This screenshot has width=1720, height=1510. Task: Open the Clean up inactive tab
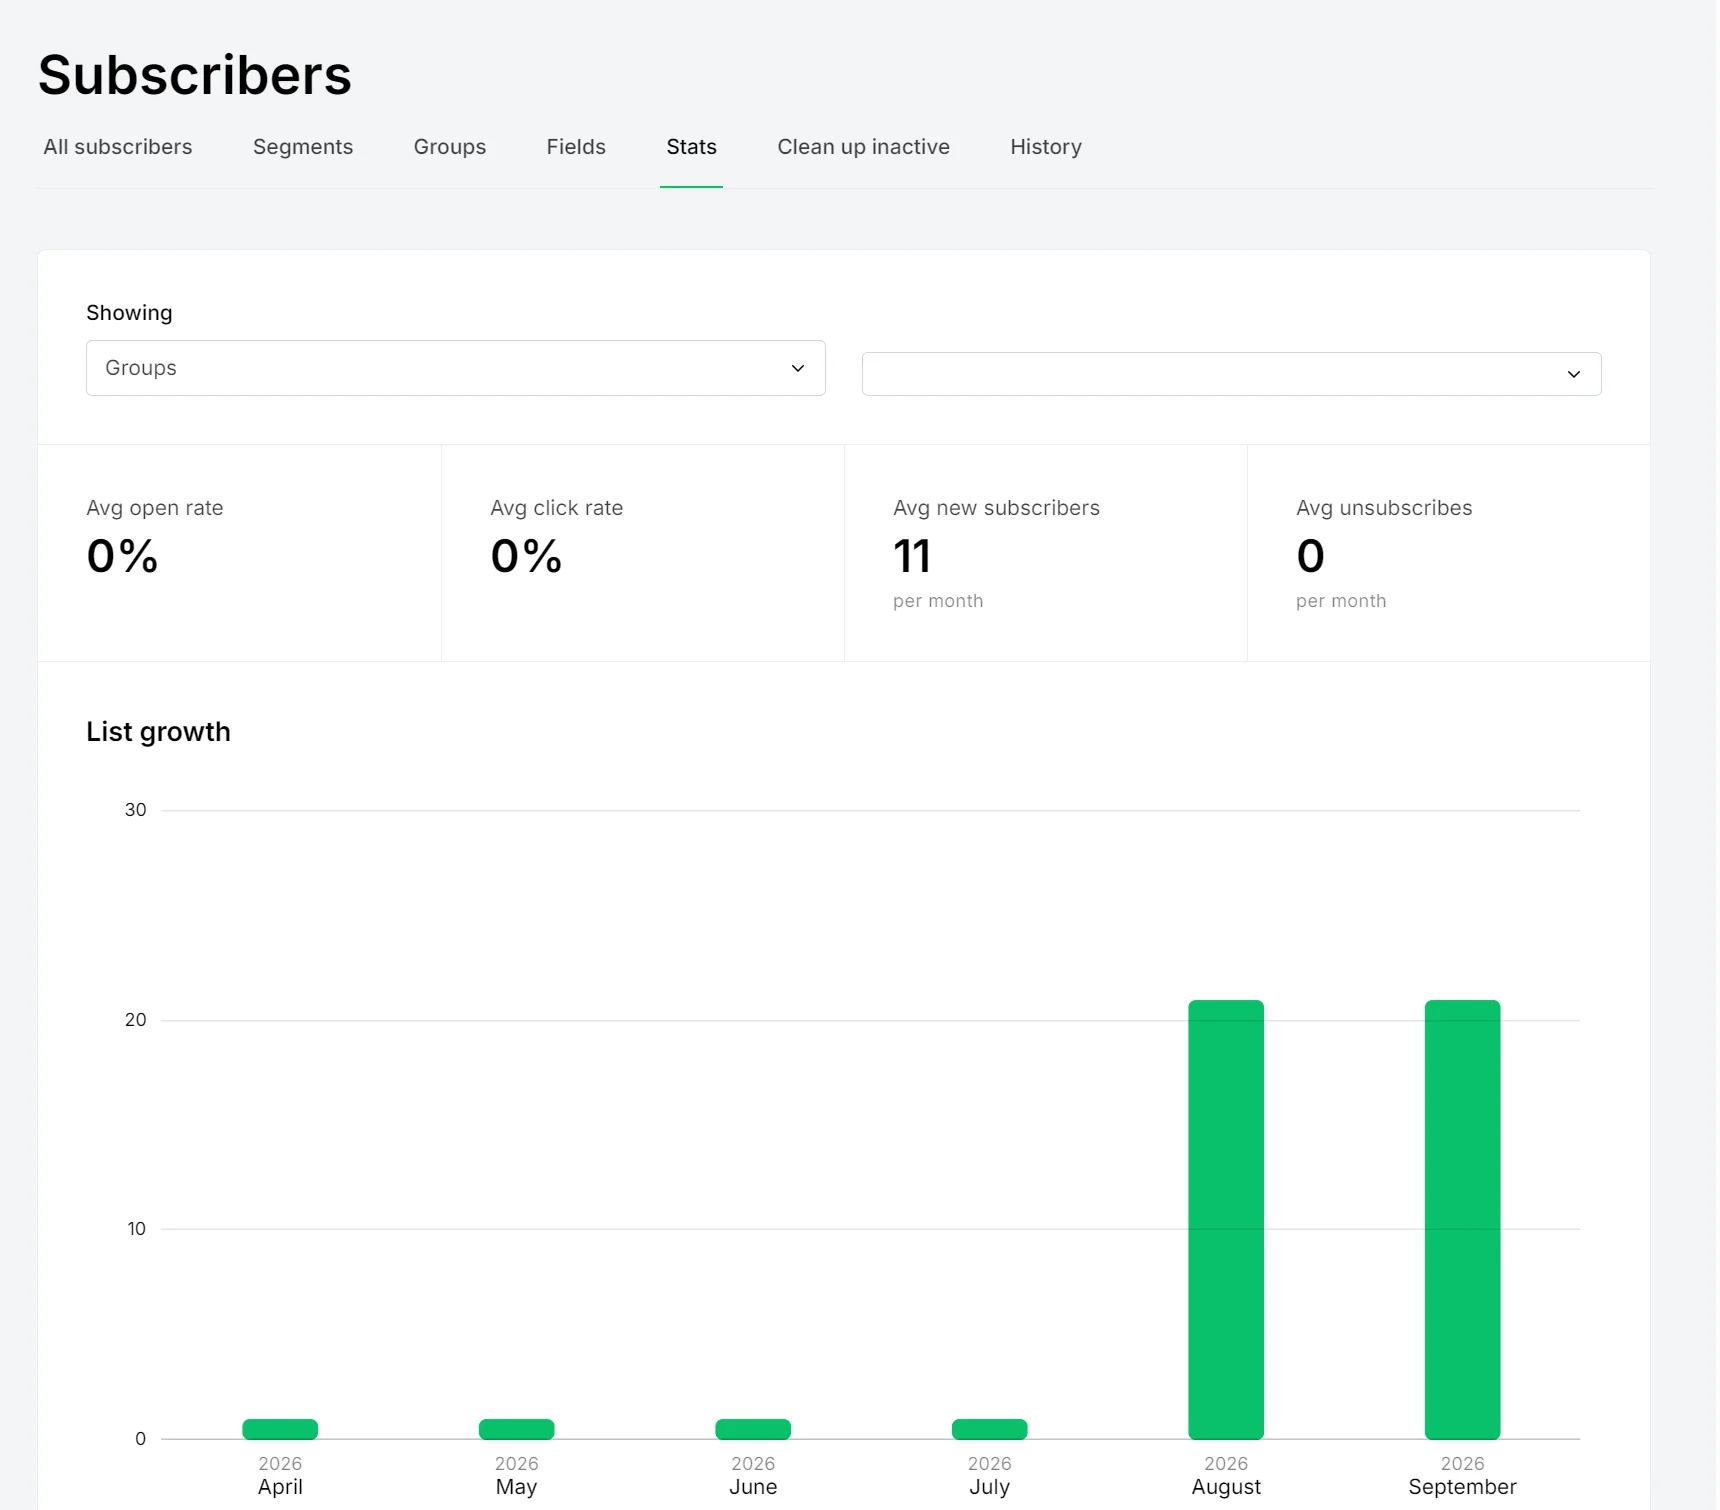coord(864,147)
